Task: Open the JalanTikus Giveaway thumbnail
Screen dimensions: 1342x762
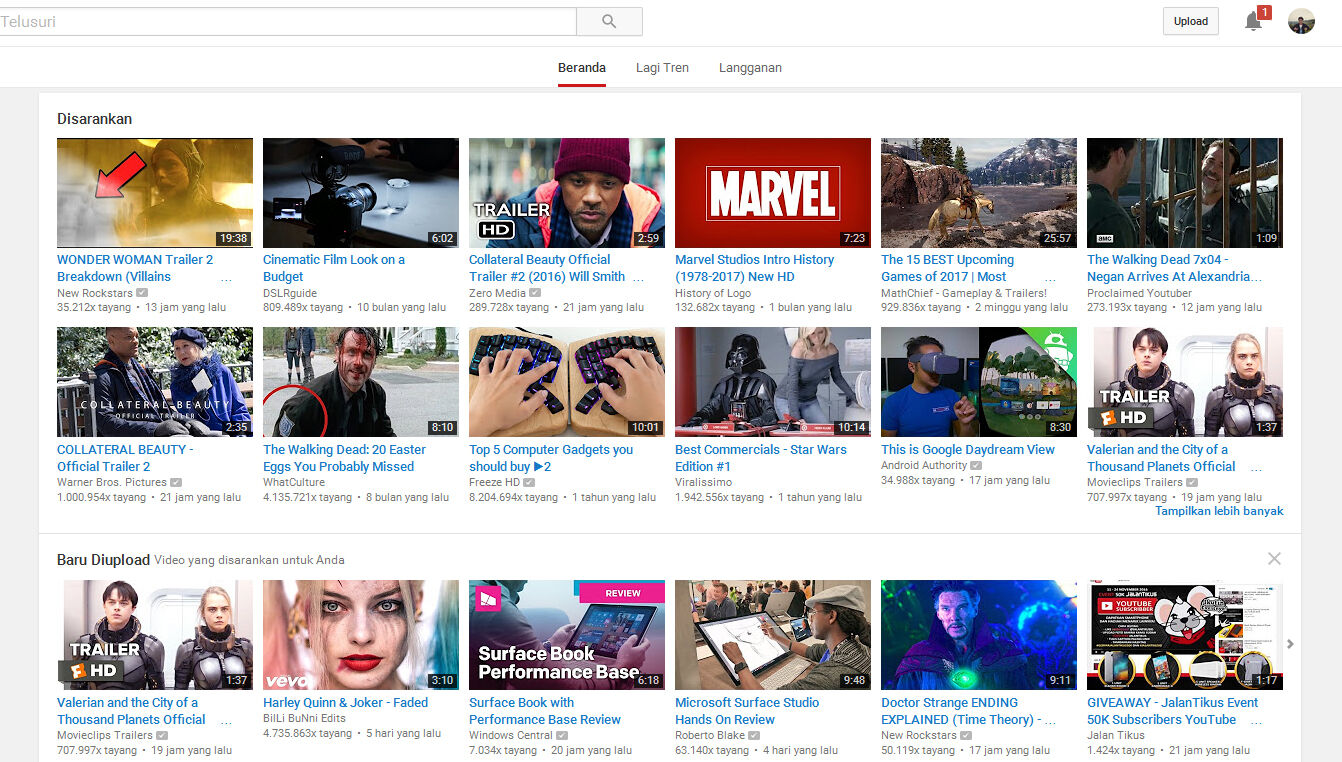Action: (x=1185, y=635)
